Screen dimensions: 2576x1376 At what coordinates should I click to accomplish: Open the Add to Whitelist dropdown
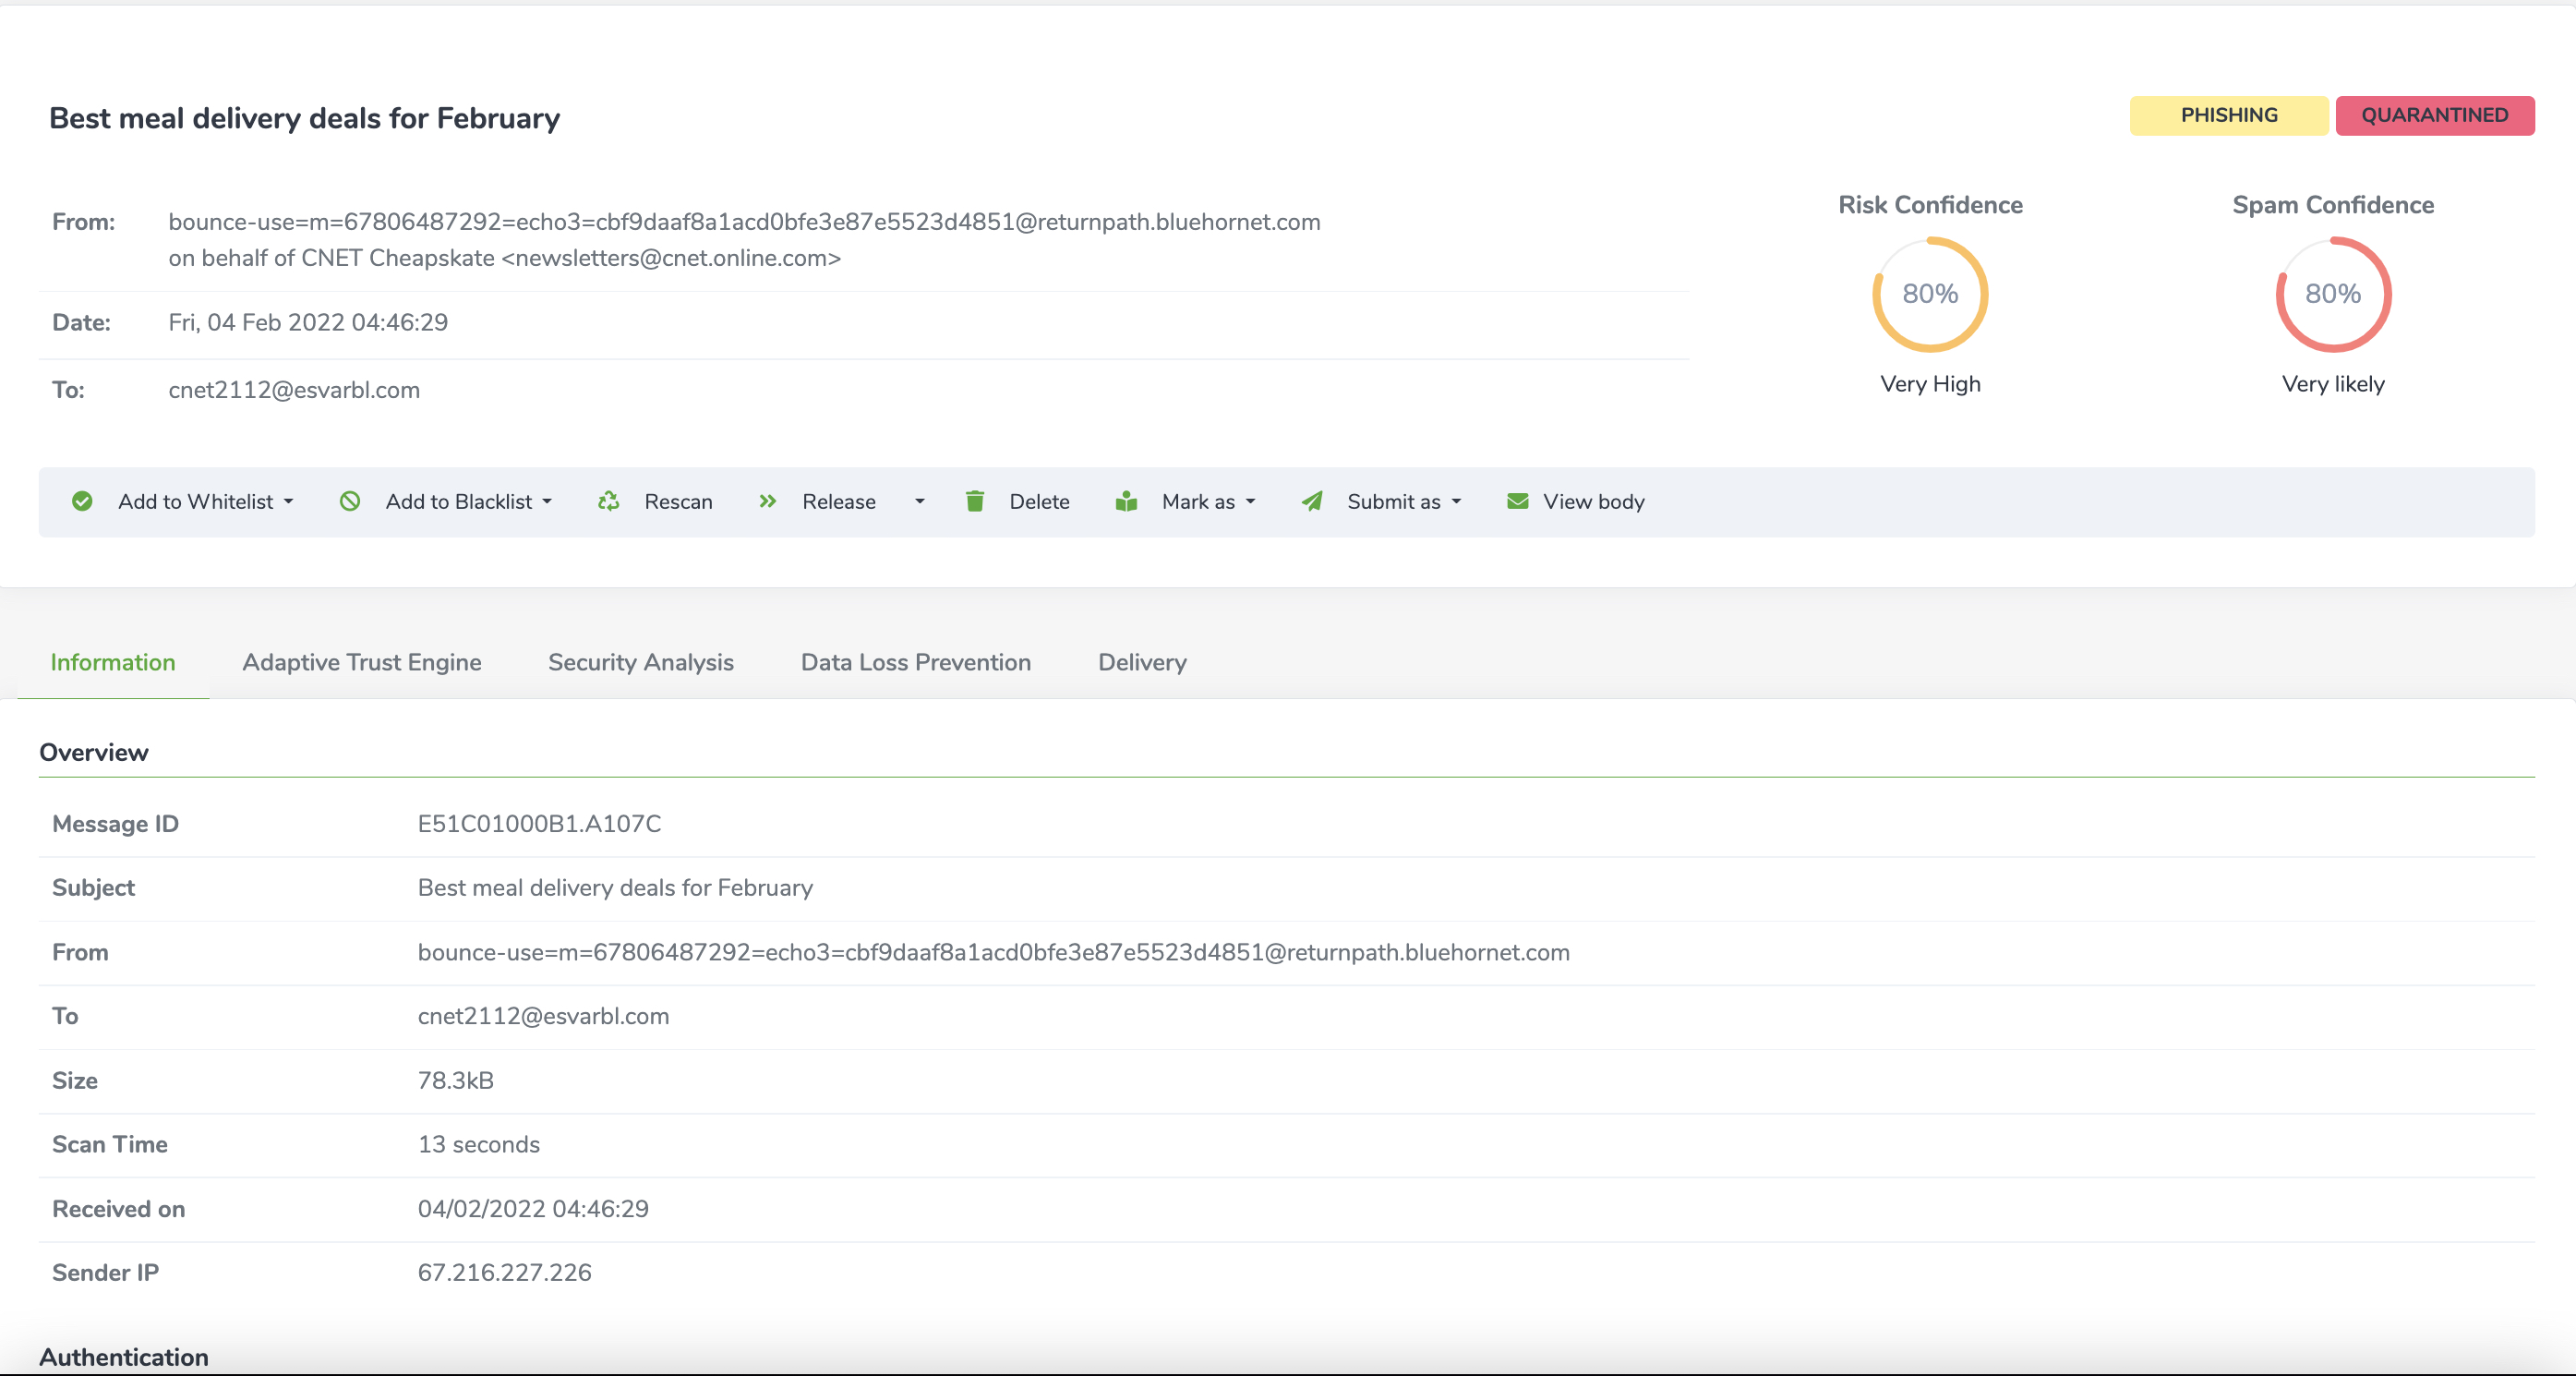[289, 501]
